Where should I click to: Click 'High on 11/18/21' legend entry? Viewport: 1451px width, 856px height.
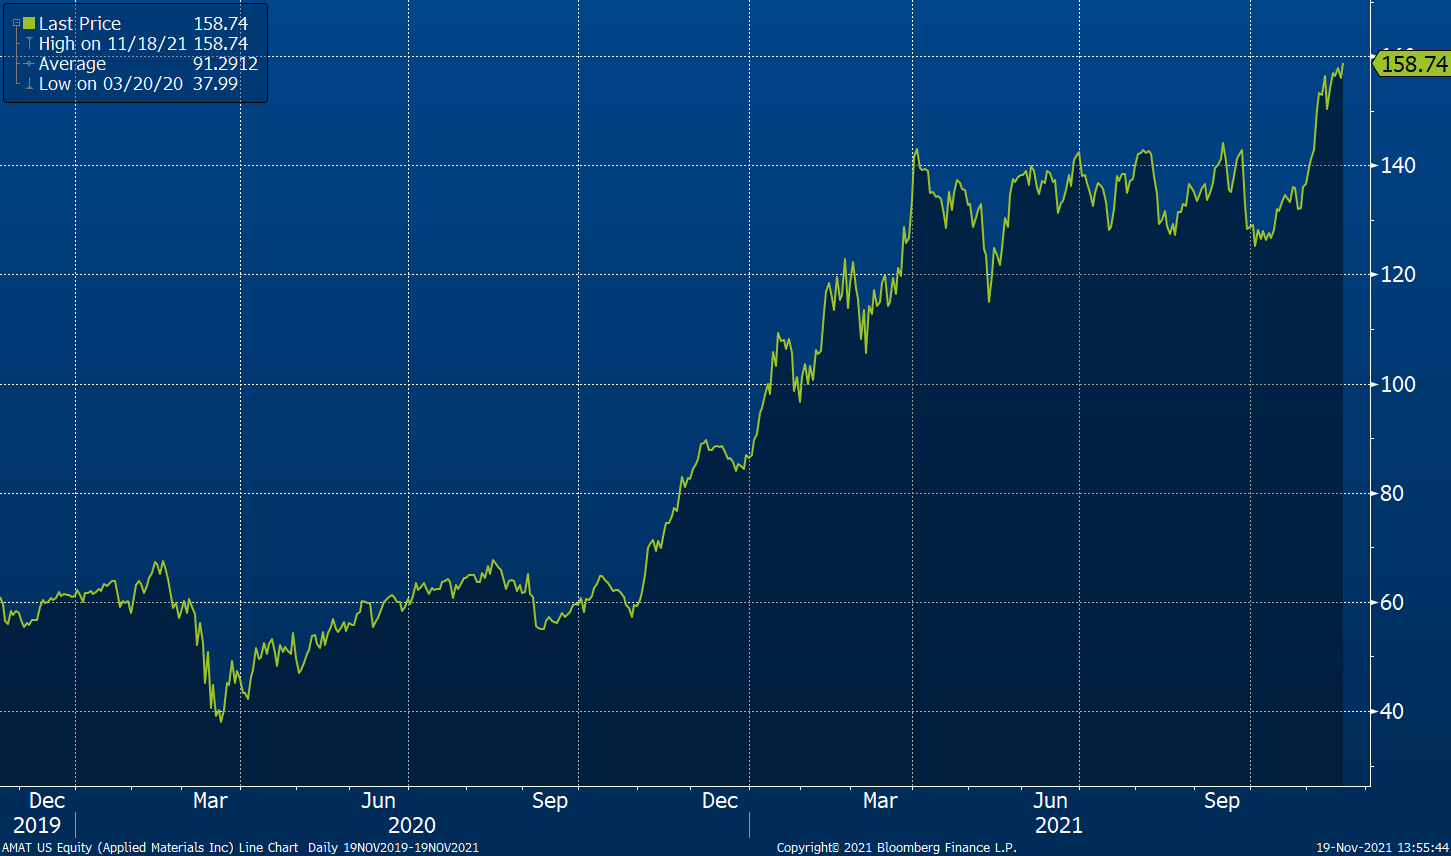[113, 44]
